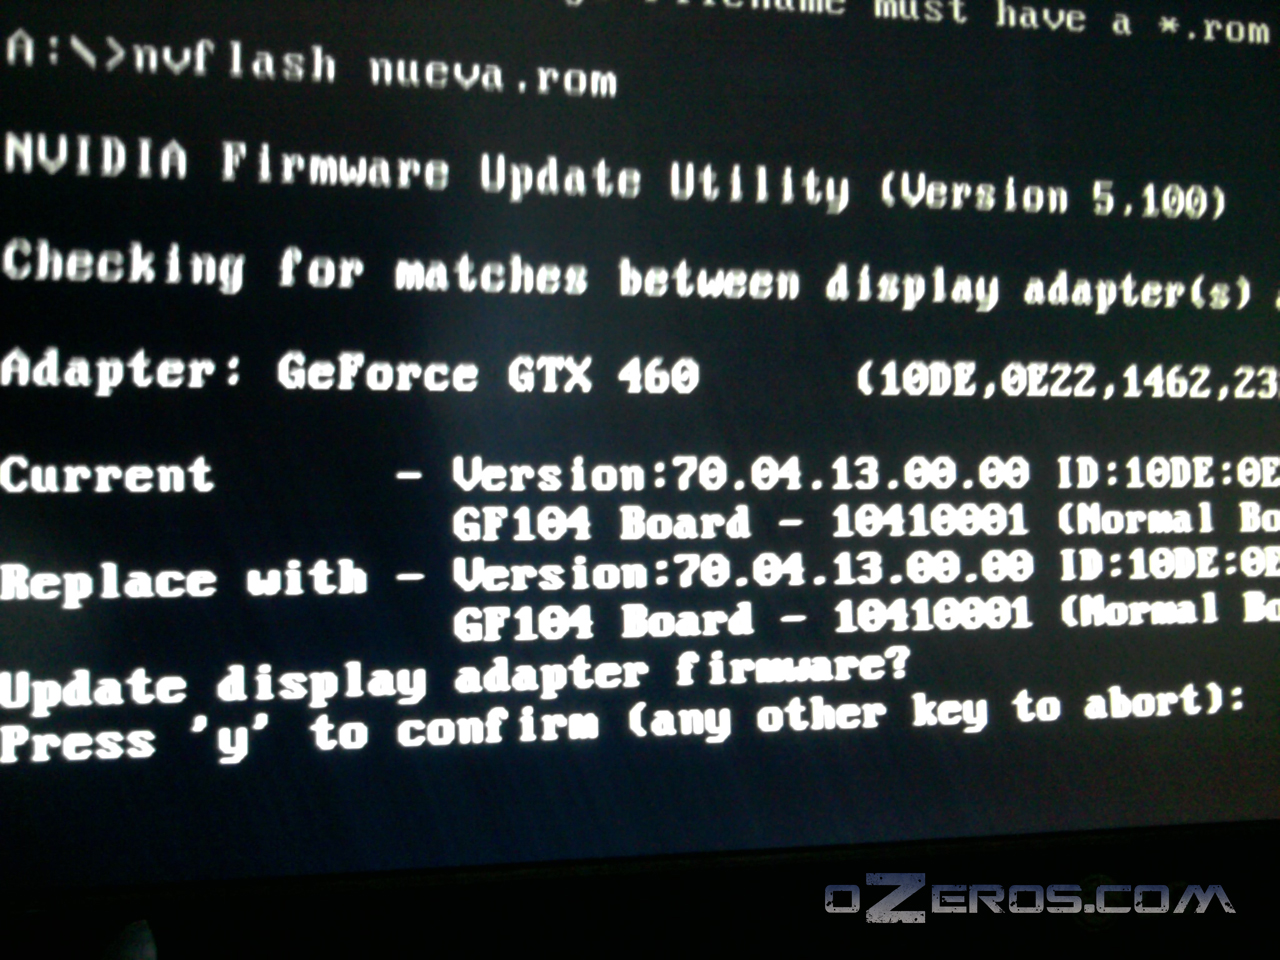Click the Current 'GF104 Board - 10410001' line
The width and height of the screenshot is (1280, 960).
tap(740, 522)
